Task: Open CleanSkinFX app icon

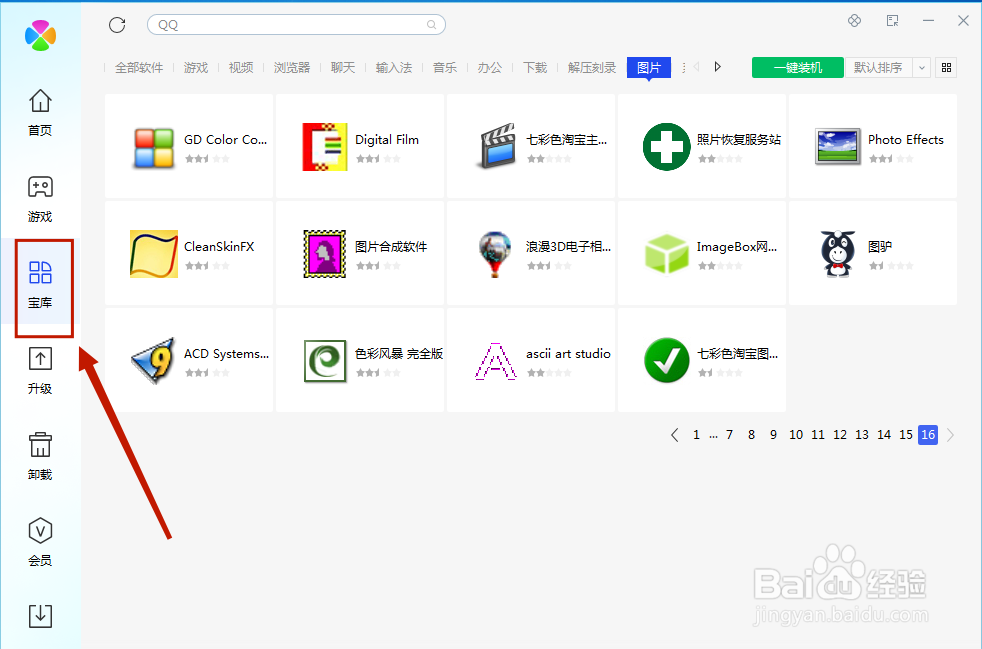Action: (153, 254)
